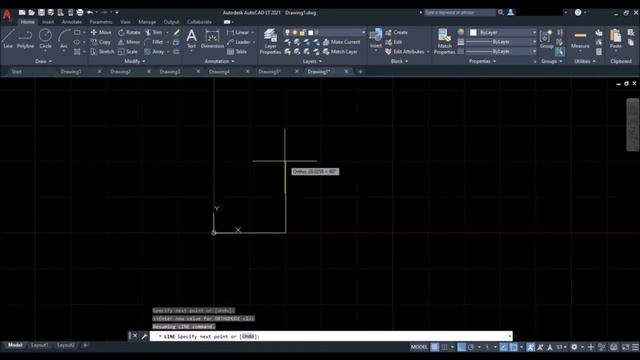Switch to the Insert ribbon tab
640x360 pixels.
pyautogui.click(x=48, y=22)
